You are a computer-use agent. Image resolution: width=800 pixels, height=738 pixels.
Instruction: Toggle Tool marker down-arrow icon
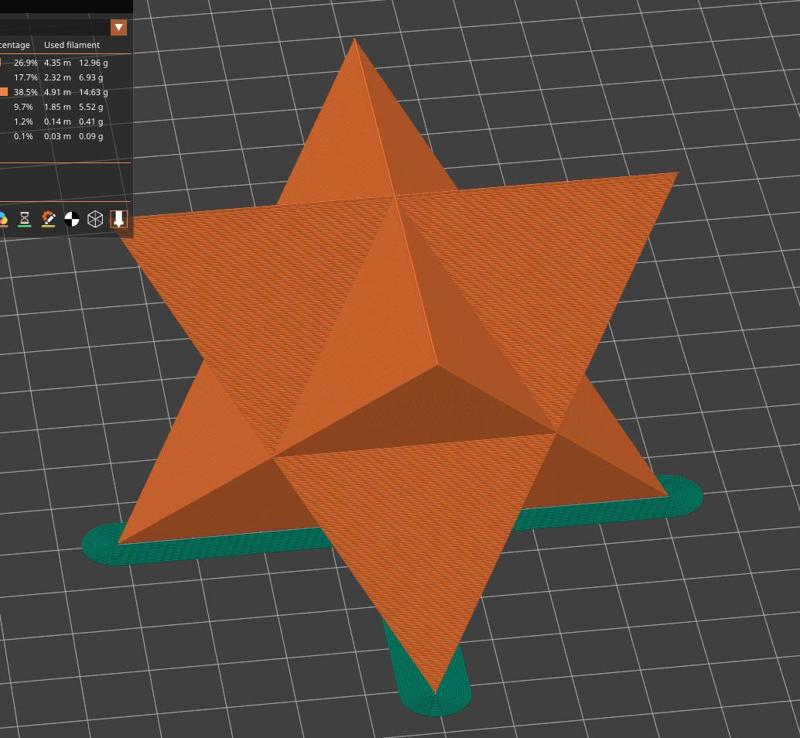click(x=118, y=219)
